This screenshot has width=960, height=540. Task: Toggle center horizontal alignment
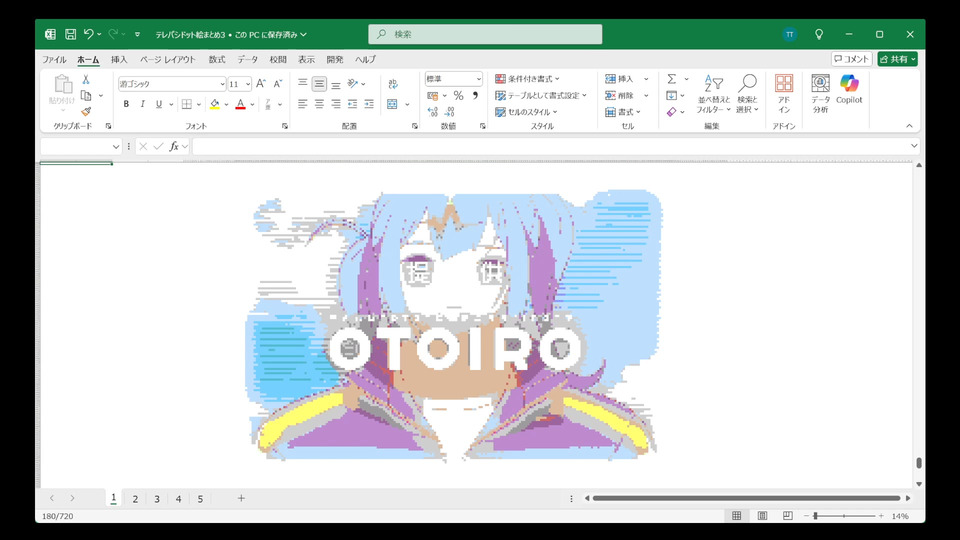[319, 104]
